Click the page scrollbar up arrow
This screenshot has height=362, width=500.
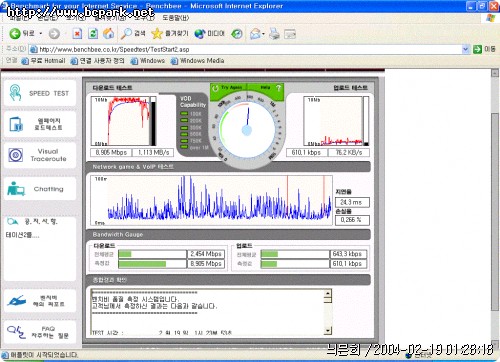(x=495, y=73)
